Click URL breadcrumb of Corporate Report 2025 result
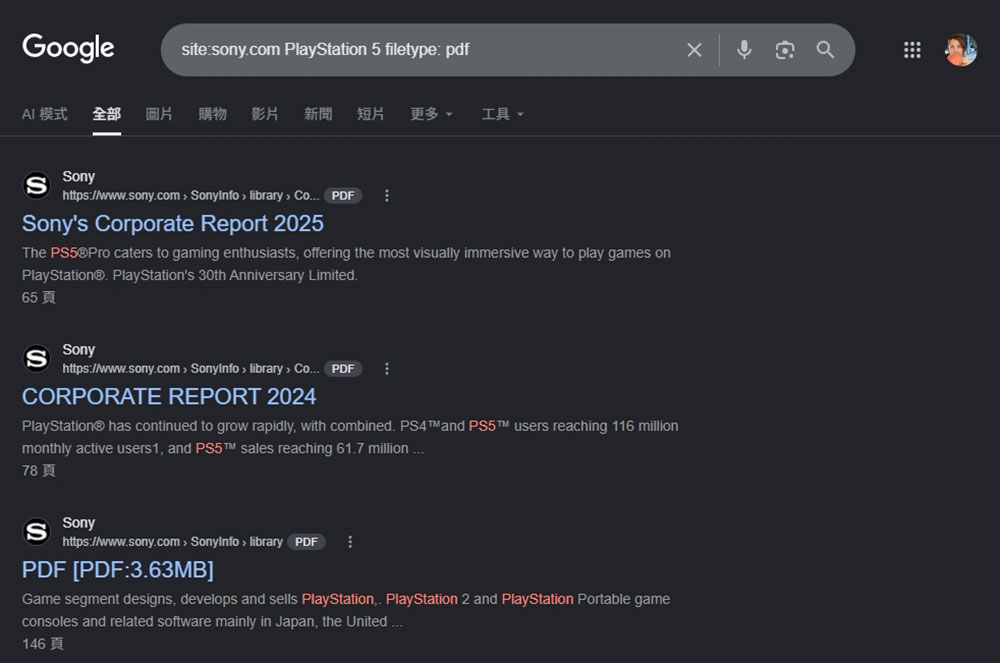 (191, 196)
